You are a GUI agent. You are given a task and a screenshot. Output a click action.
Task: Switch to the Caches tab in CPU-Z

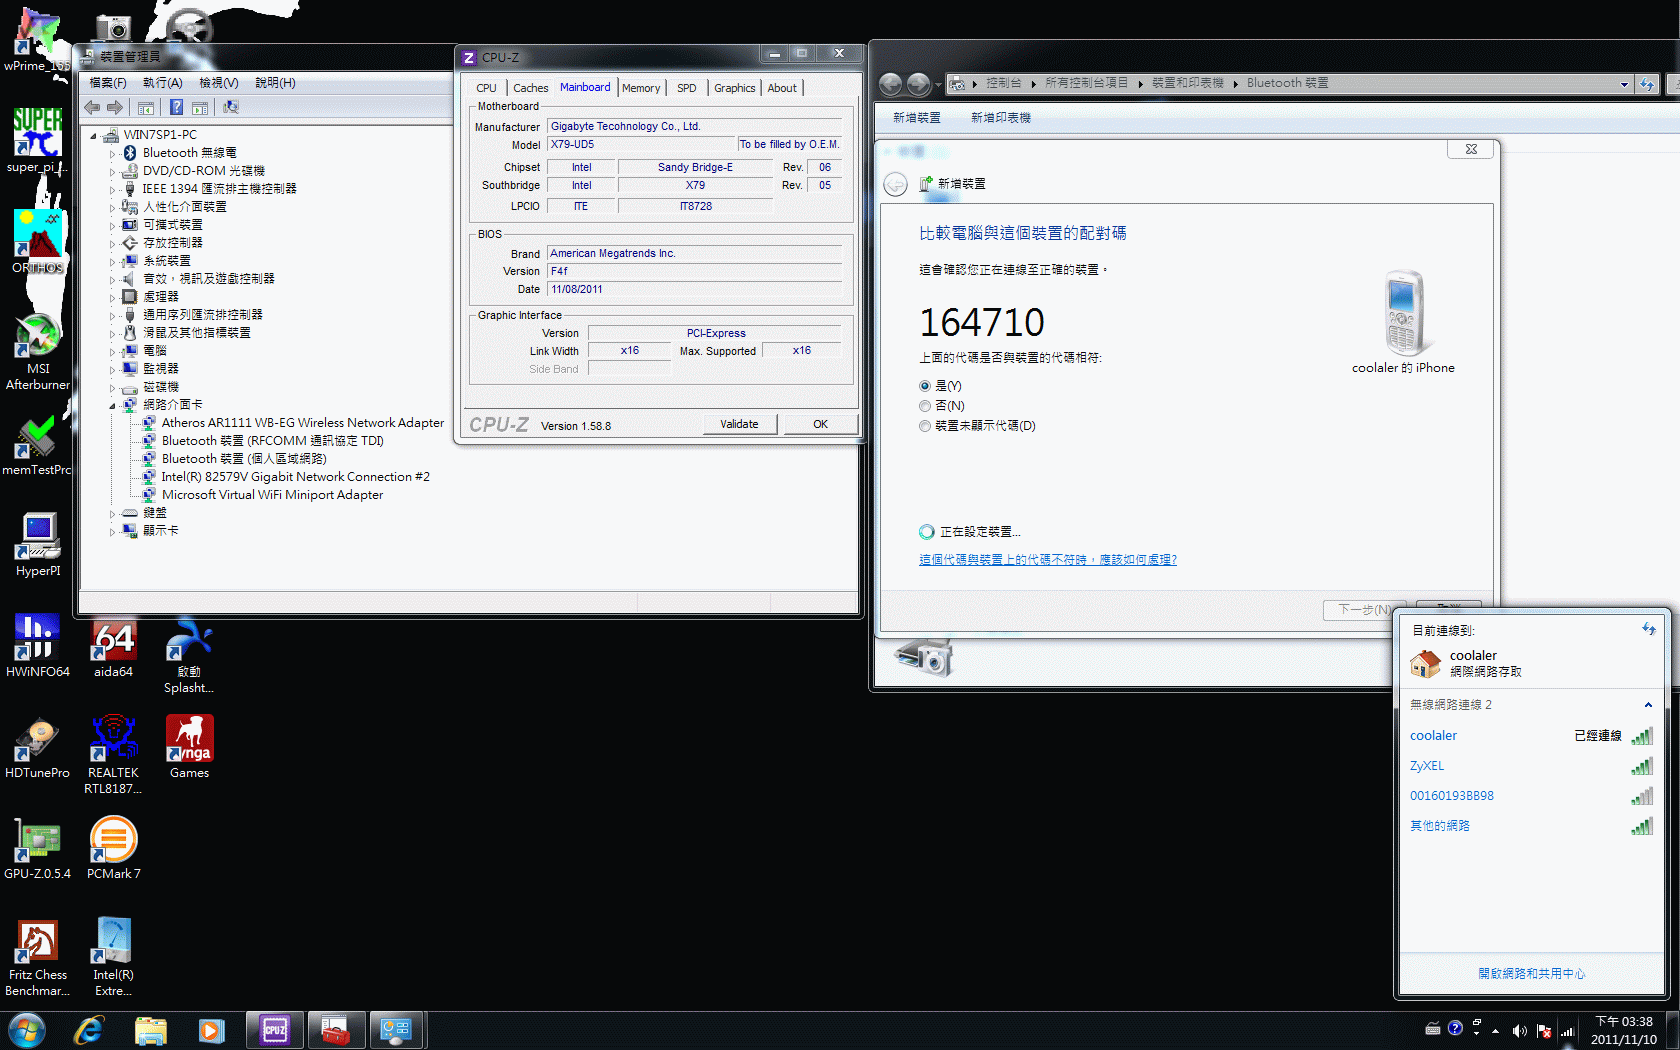coord(530,88)
